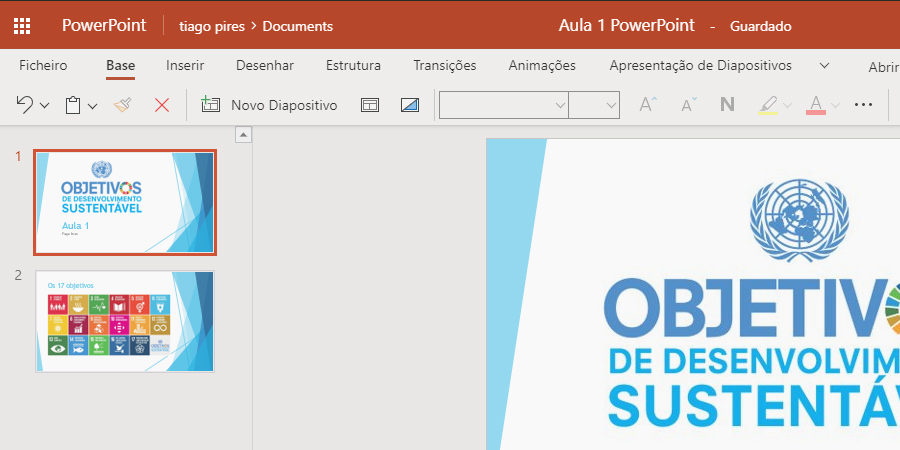Click the slide panel scroll up arrow
This screenshot has width=900, height=450.
[243, 135]
